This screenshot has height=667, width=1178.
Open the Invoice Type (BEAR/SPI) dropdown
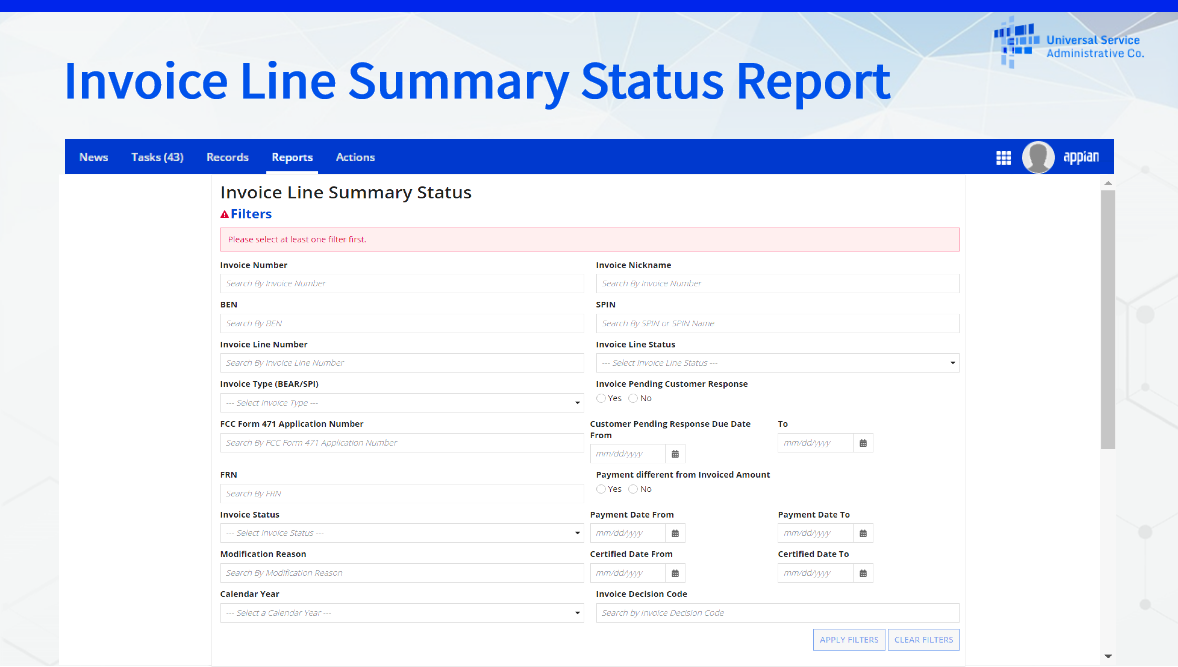[x=401, y=403]
